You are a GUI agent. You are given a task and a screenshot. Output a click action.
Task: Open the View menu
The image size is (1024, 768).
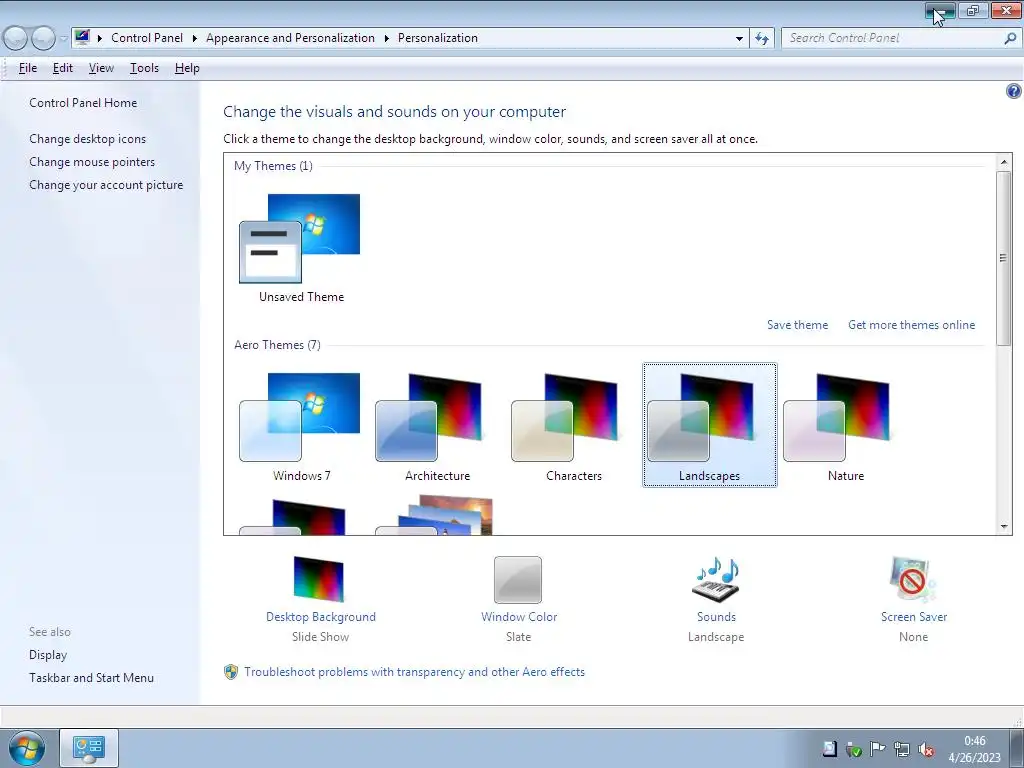[x=101, y=68]
